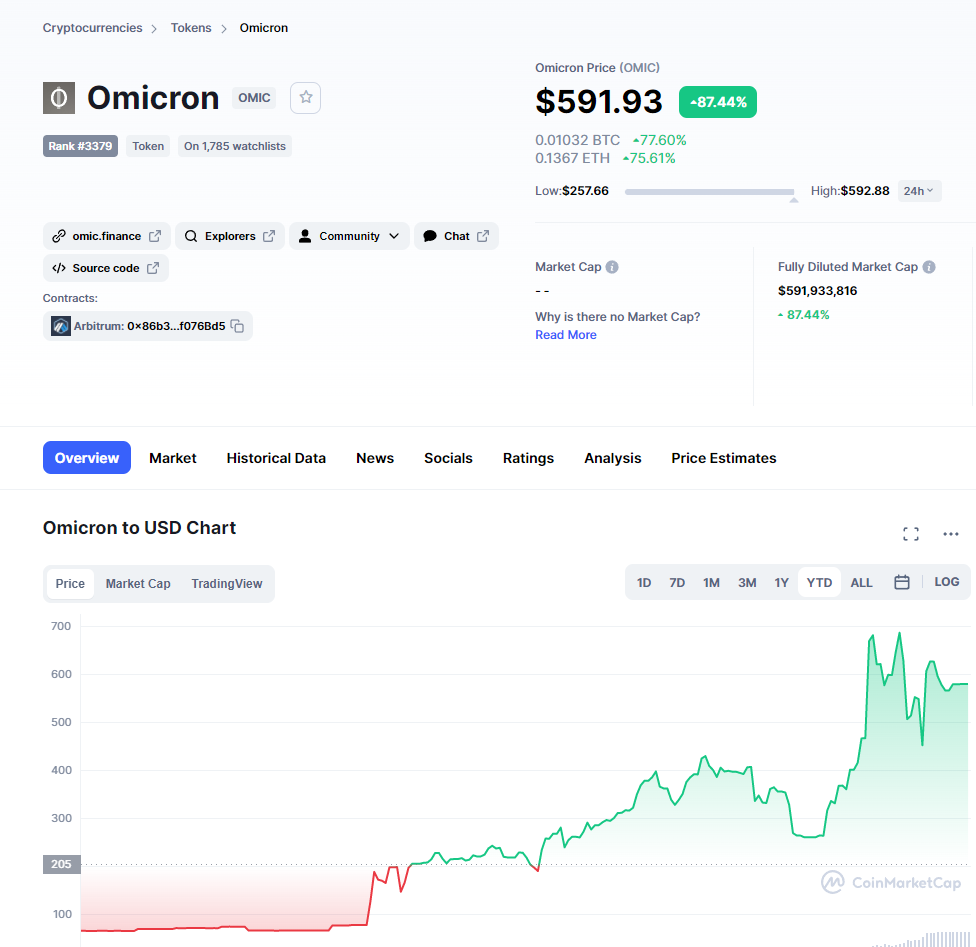Open the Chat speech-bubble button
Screen dimensions: 976x947
pyautogui.click(x=456, y=236)
